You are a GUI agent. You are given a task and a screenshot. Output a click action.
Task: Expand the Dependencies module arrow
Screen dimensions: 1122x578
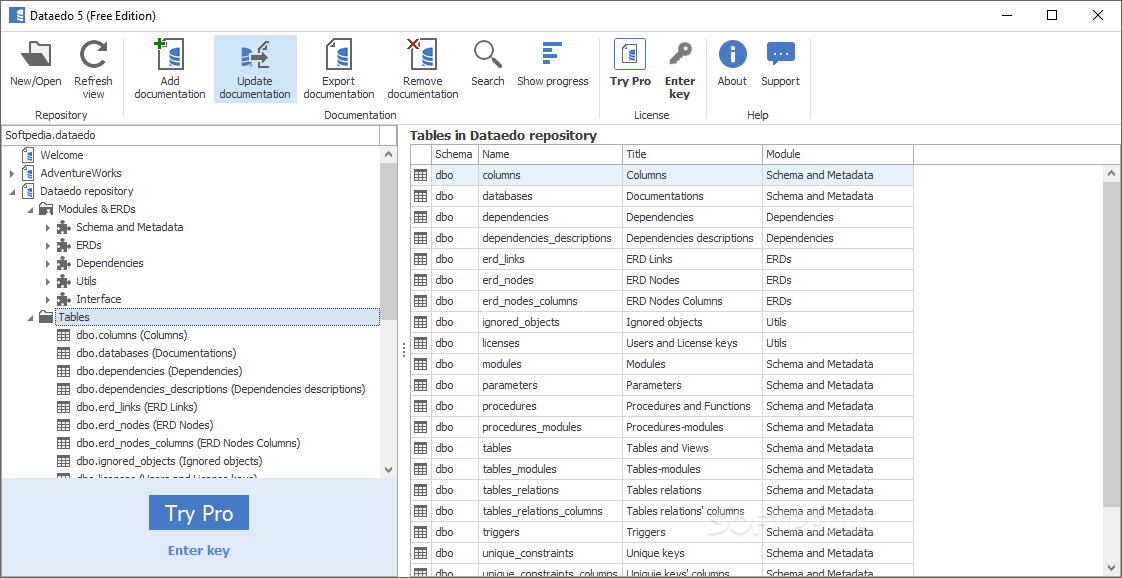pyautogui.click(x=48, y=263)
